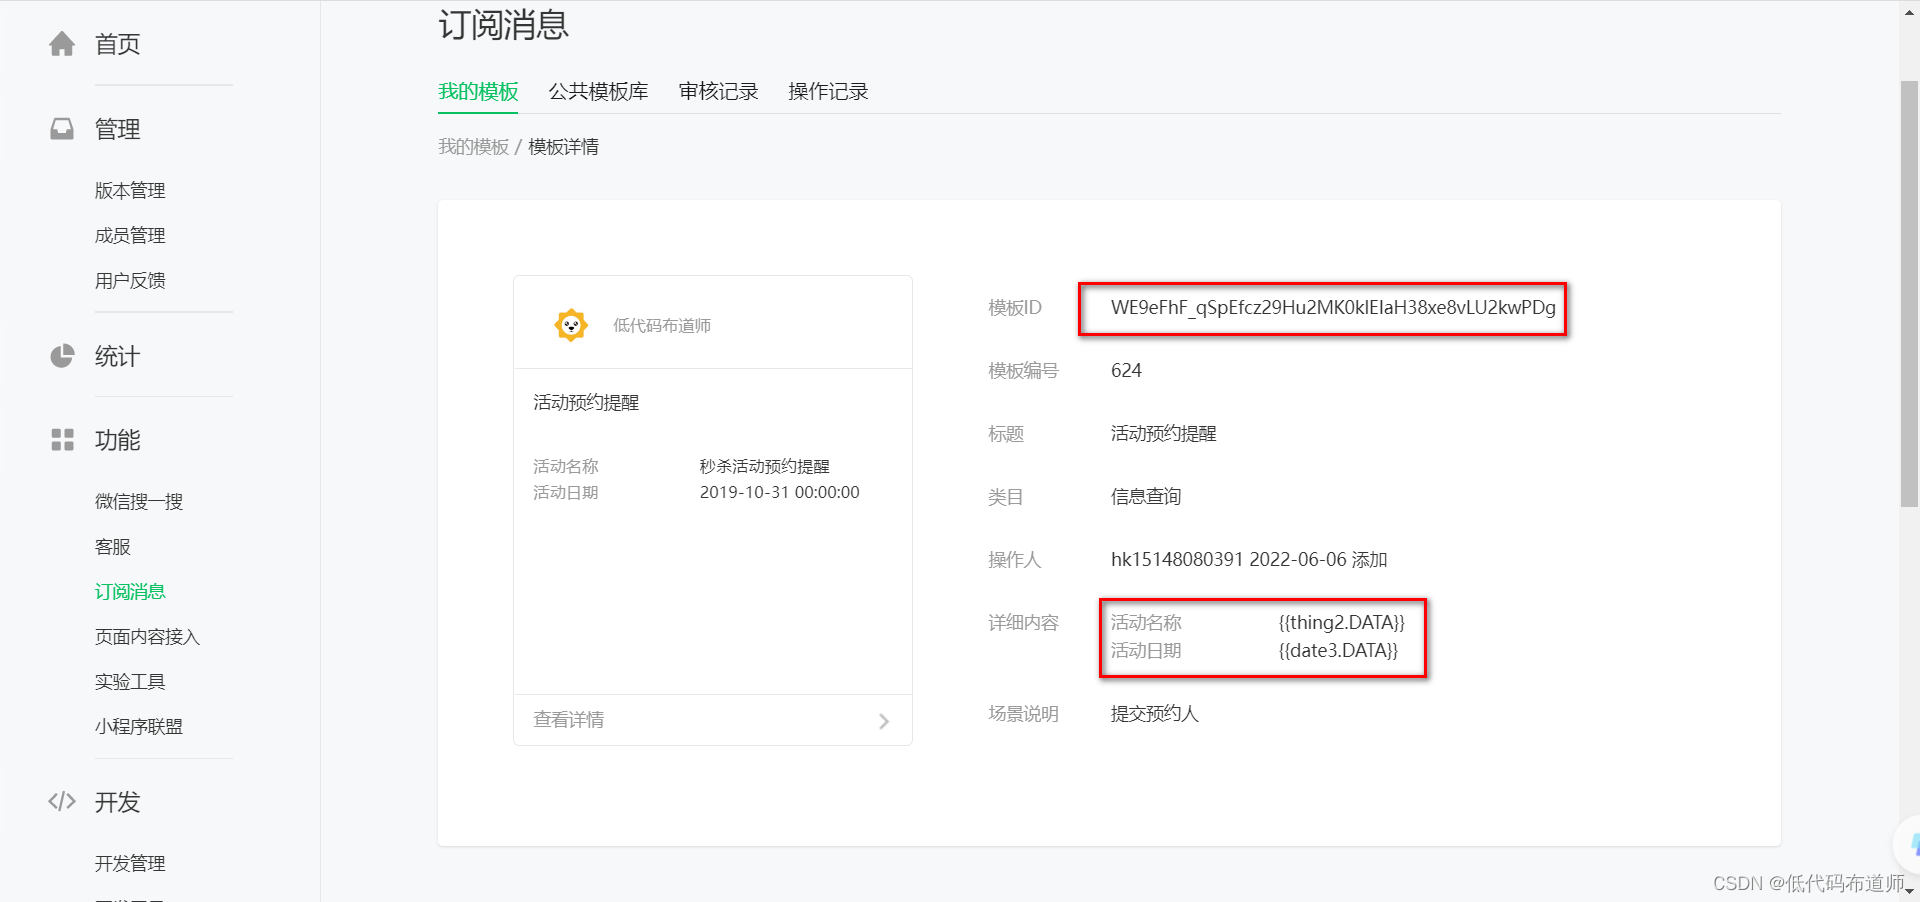Go to 成员管理

pos(130,235)
